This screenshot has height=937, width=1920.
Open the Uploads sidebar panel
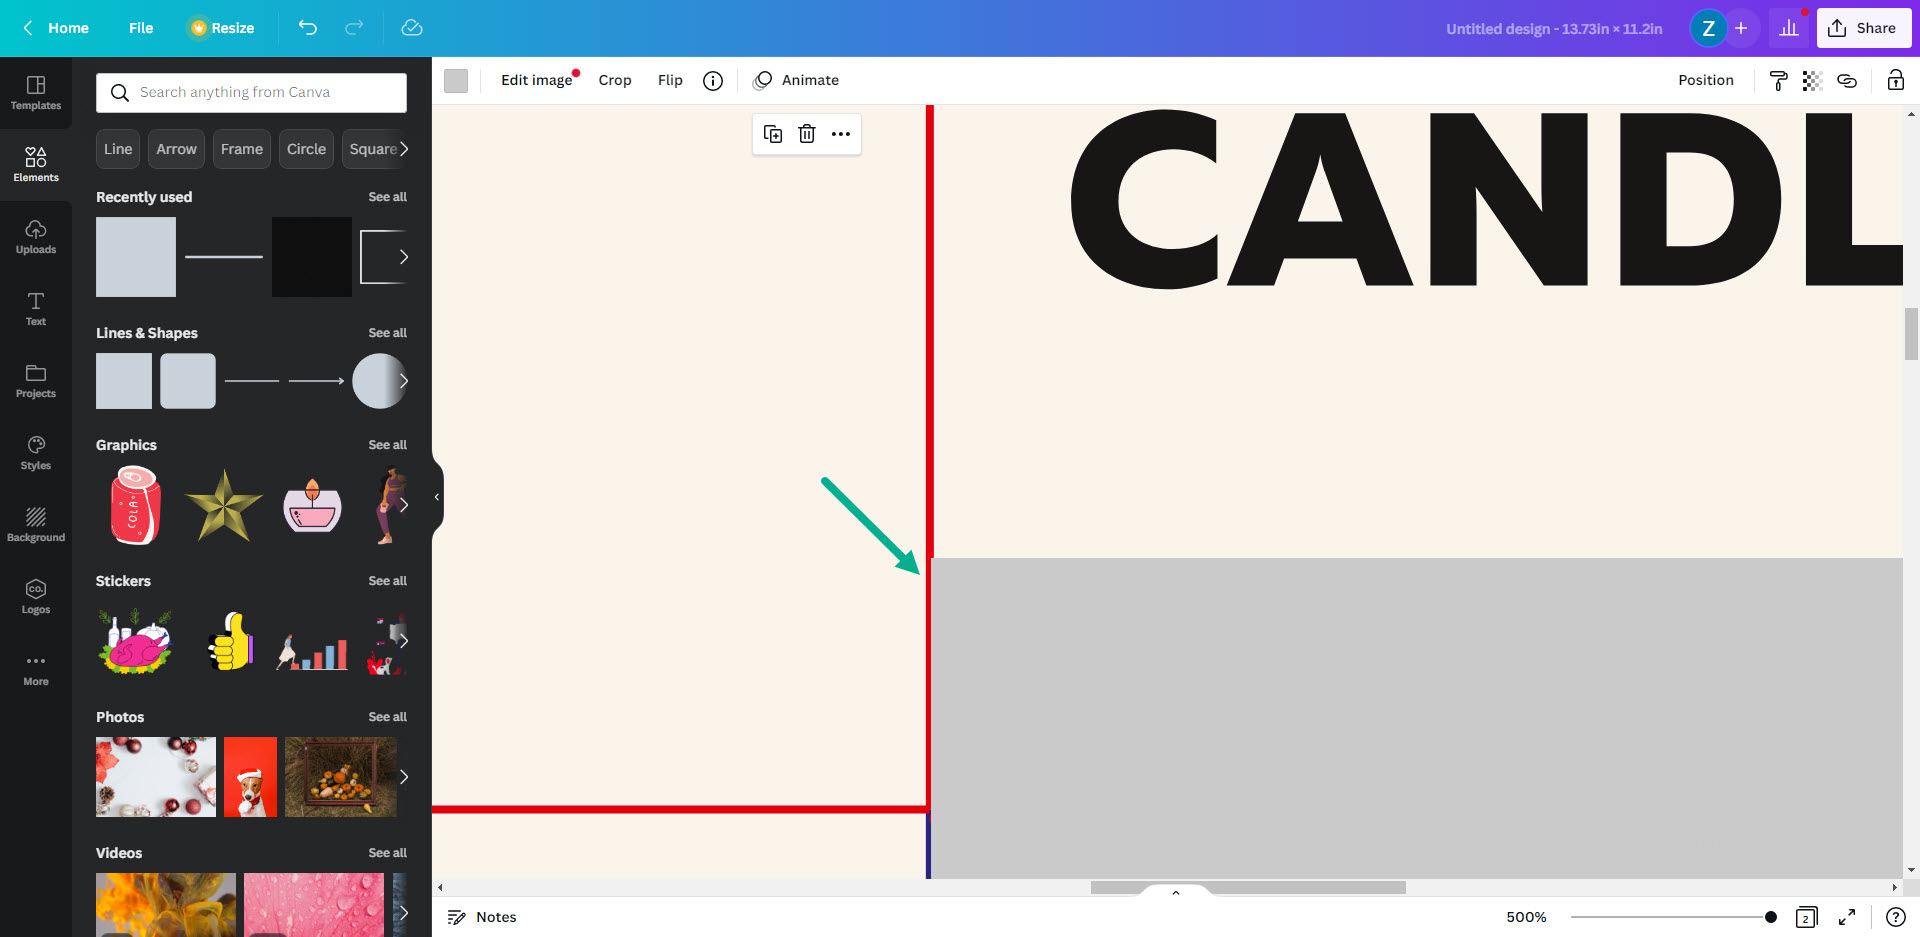(36, 237)
